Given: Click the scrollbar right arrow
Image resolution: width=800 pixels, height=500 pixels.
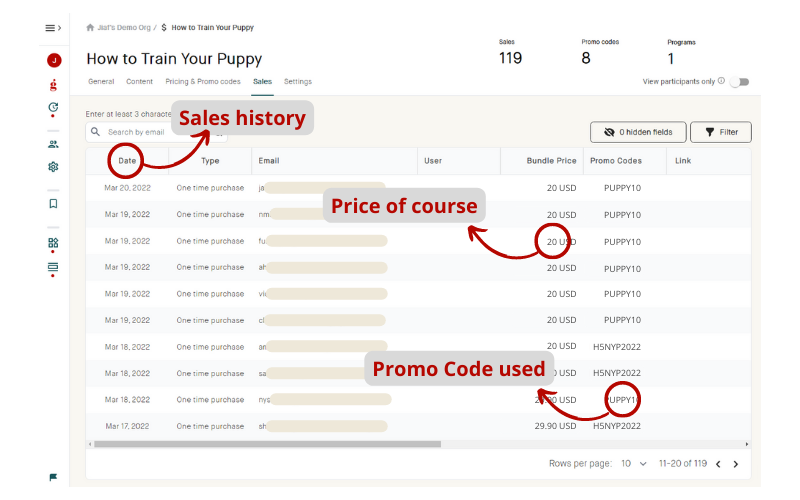Looking at the screenshot, I should [x=747, y=444].
